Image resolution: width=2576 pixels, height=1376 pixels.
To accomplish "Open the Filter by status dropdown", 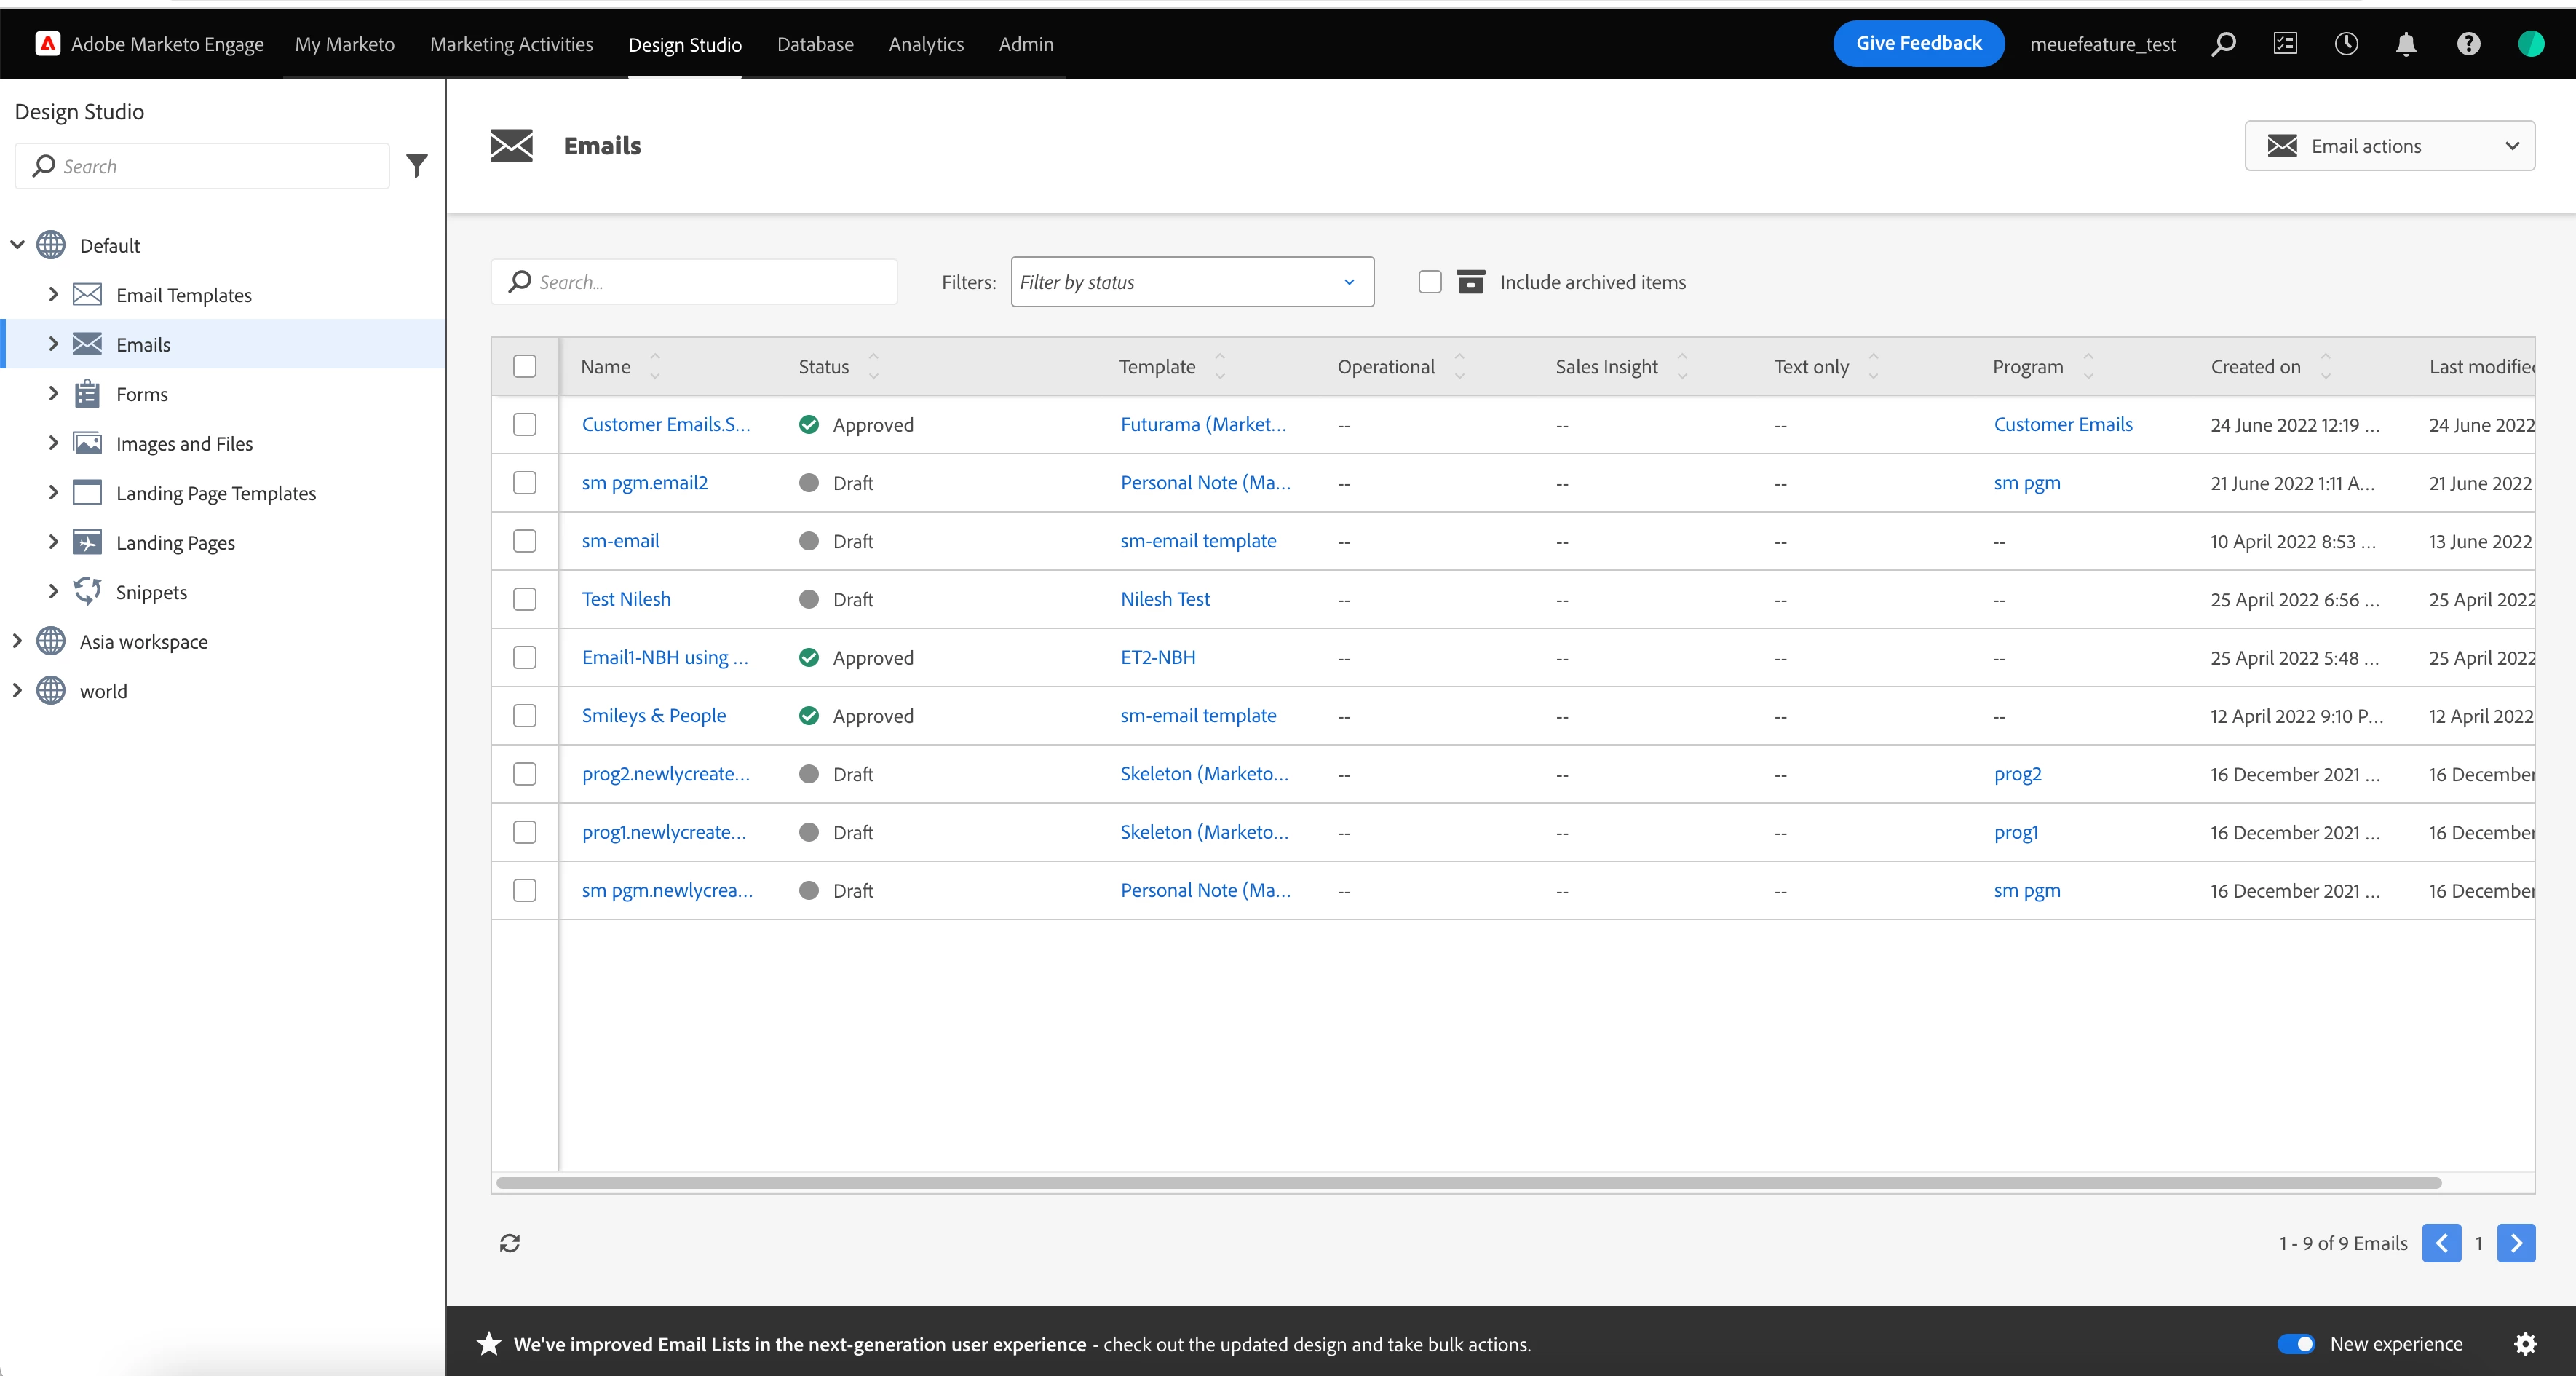I will pyautogui.click(x=1192, y=282).
